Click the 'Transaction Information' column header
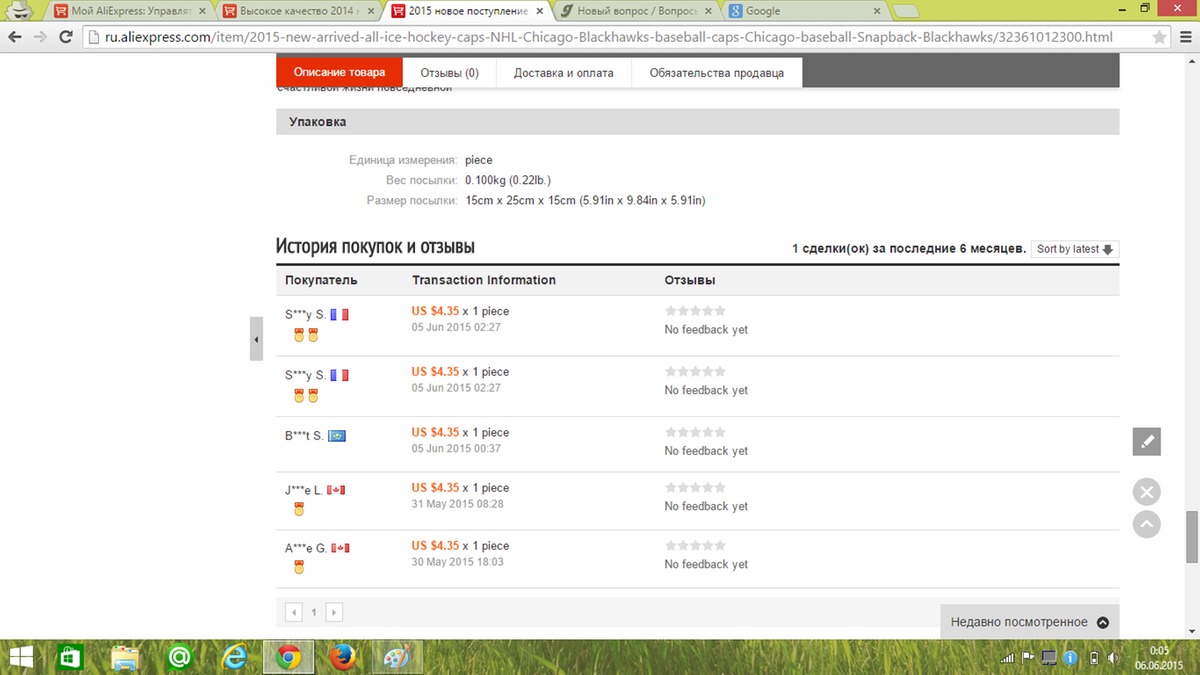The height and width of the screenshot is (675, 1200). pyautogui.click(x=484, y=280)
